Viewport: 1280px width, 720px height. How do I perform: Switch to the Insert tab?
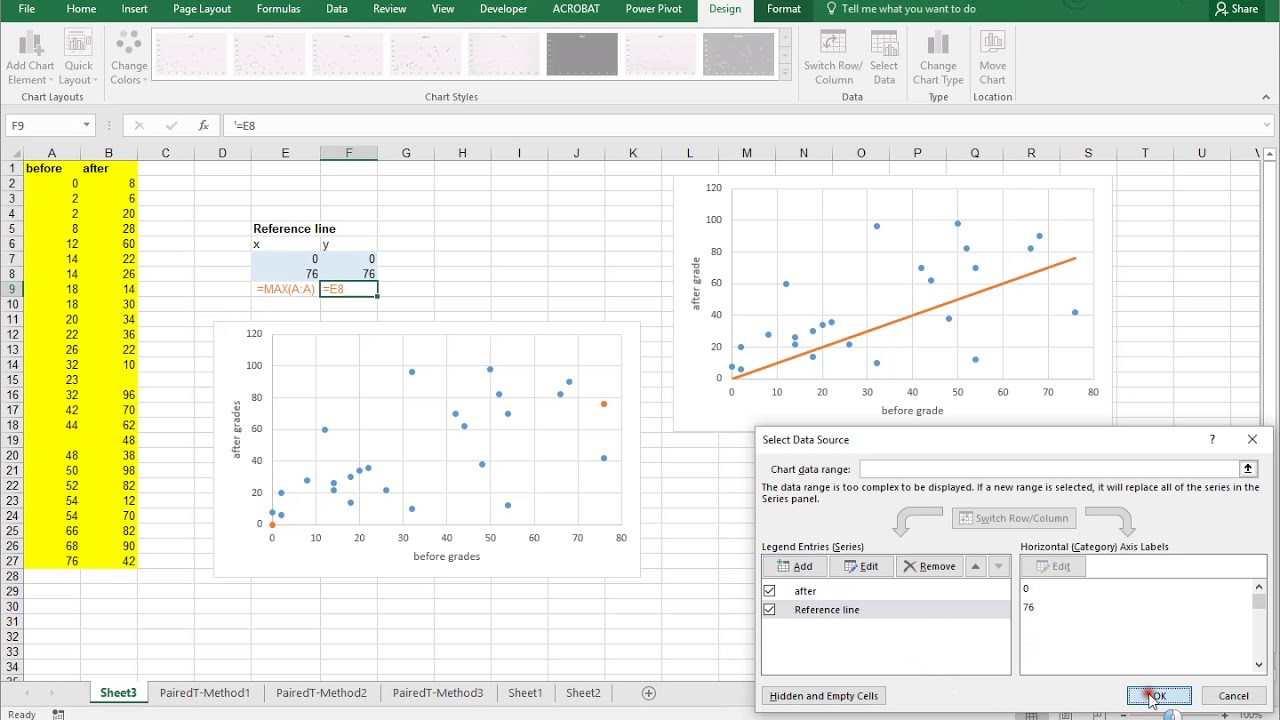tap(135, 9)
